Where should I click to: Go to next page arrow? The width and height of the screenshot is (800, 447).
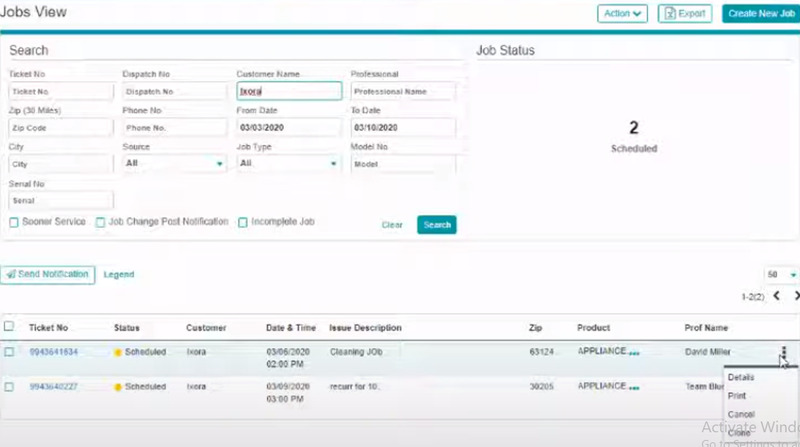click(x=796, y=295)
